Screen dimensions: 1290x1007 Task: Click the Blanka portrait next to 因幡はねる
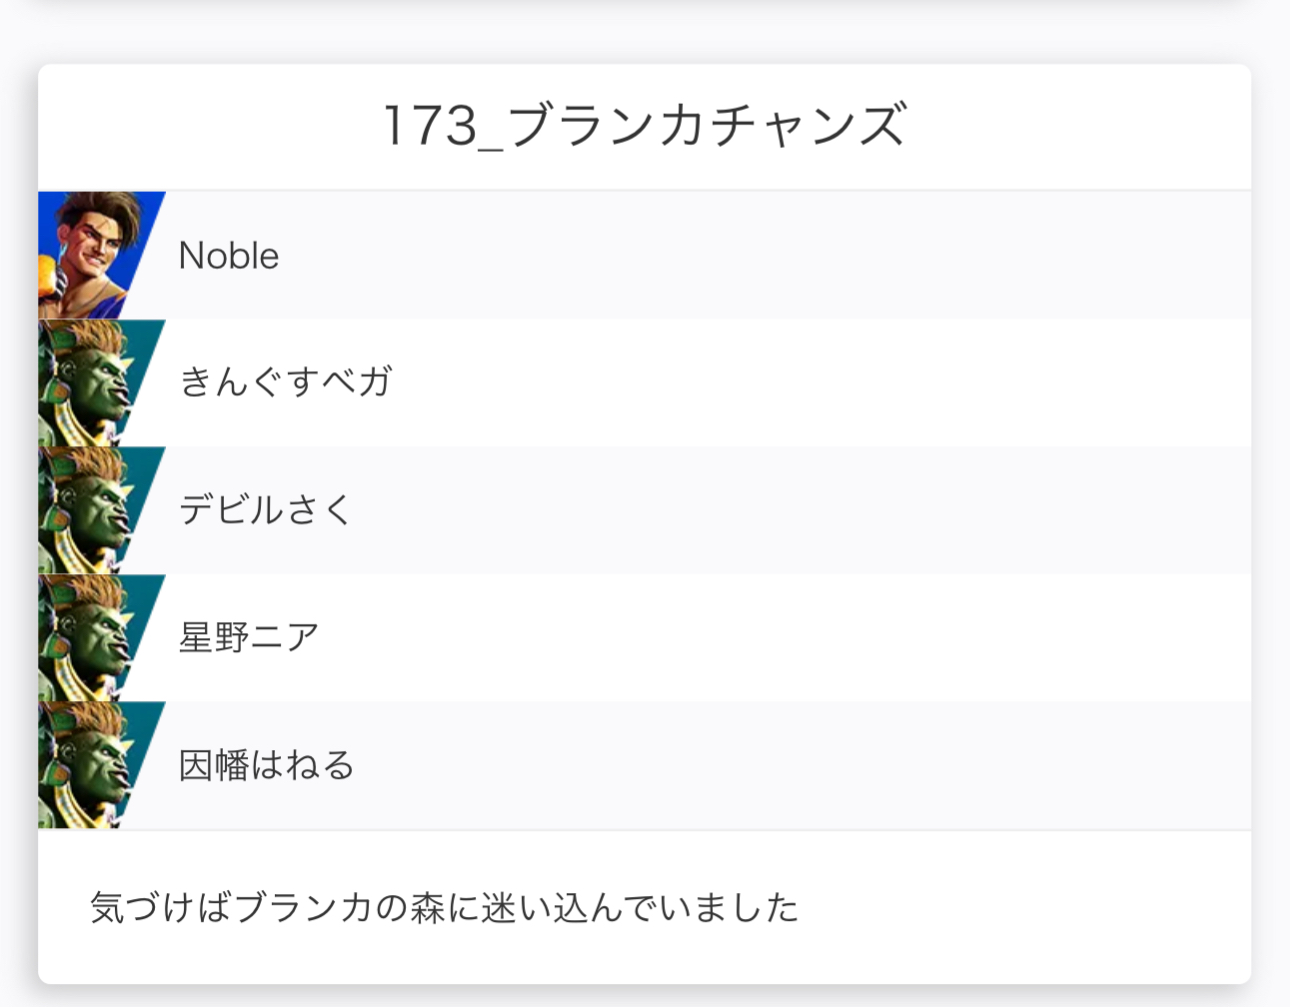click(x=95, y=765)
